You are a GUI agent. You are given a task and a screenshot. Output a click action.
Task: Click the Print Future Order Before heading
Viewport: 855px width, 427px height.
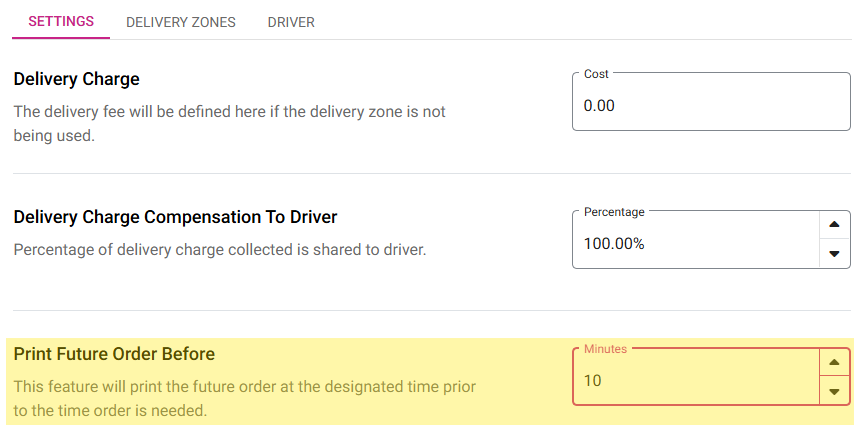pyautogui.click(x=114, y=354)
